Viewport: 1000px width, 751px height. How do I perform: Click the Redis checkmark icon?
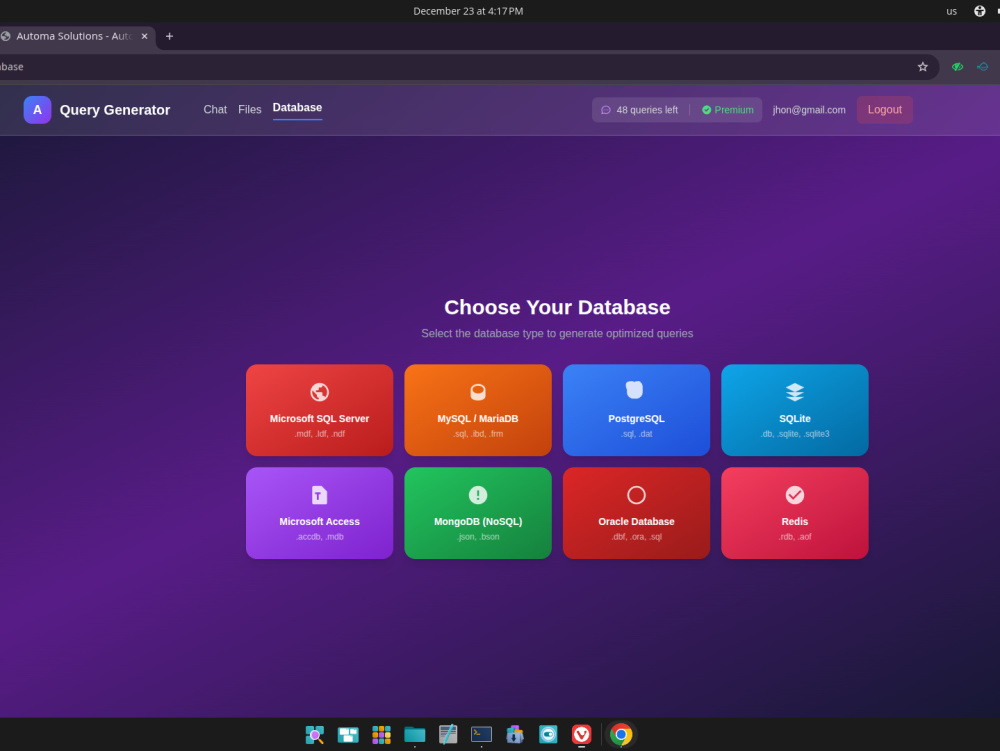click(x=795, y=495)
